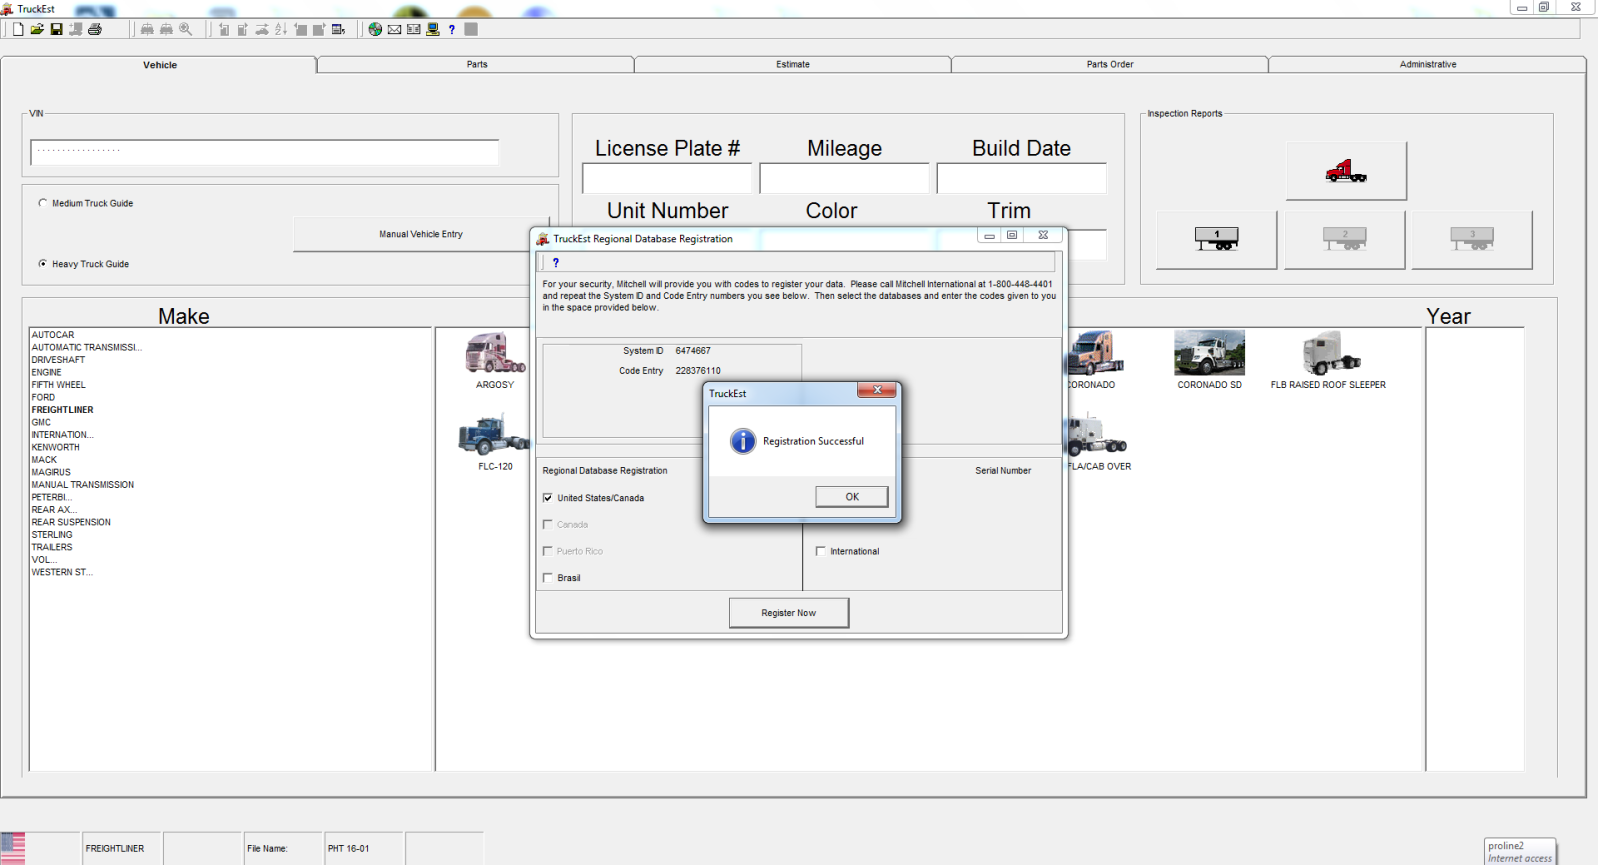Select MANUAL TRANSMISSION in the Make list
Viewport: 1598px width, 865px height.
tap(82, 485)
